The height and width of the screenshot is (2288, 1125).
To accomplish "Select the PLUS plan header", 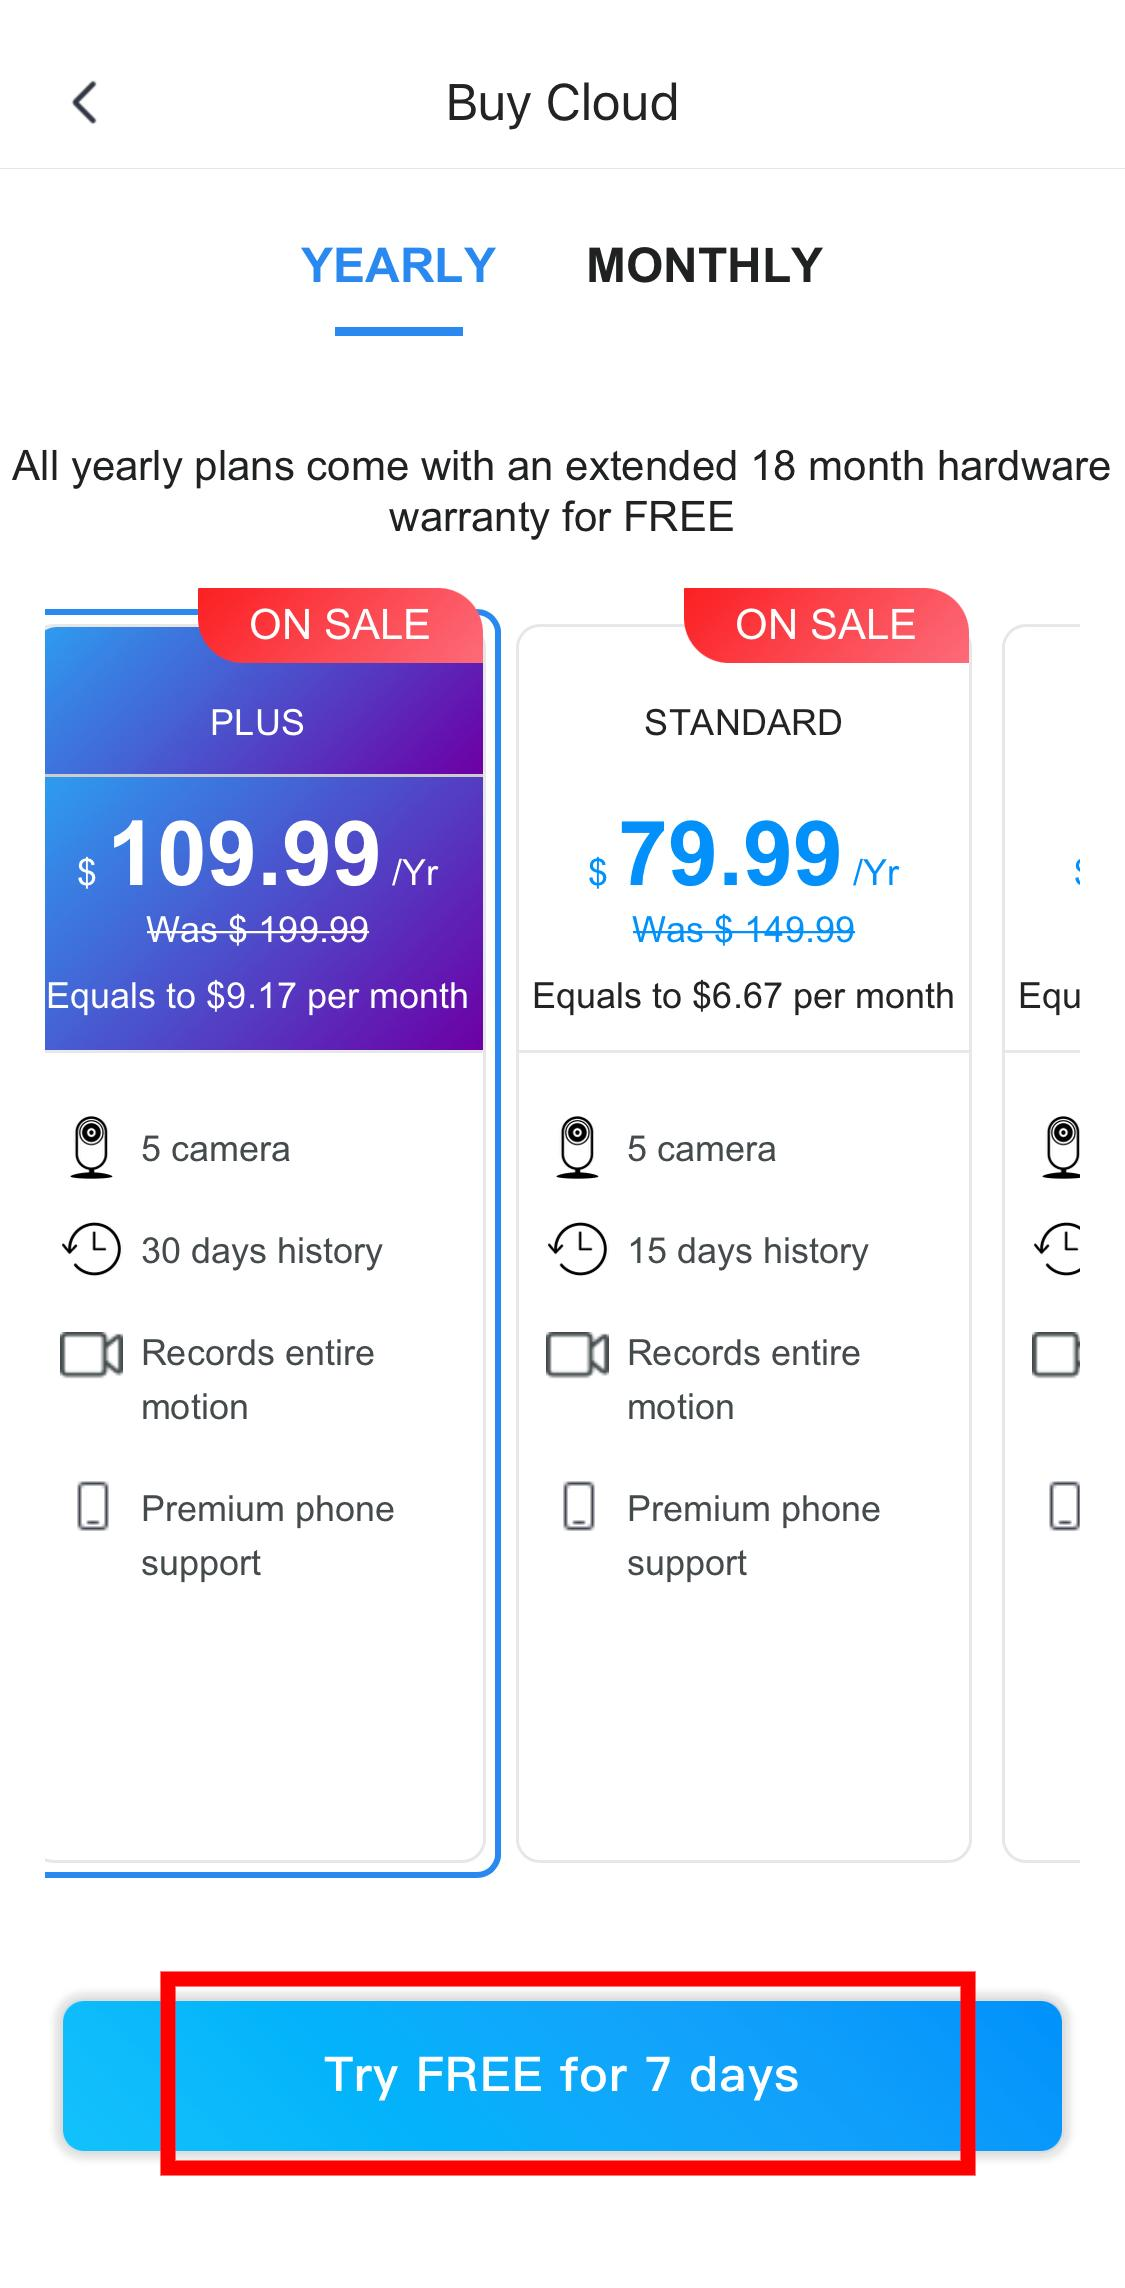I will (x=257, y=722).
